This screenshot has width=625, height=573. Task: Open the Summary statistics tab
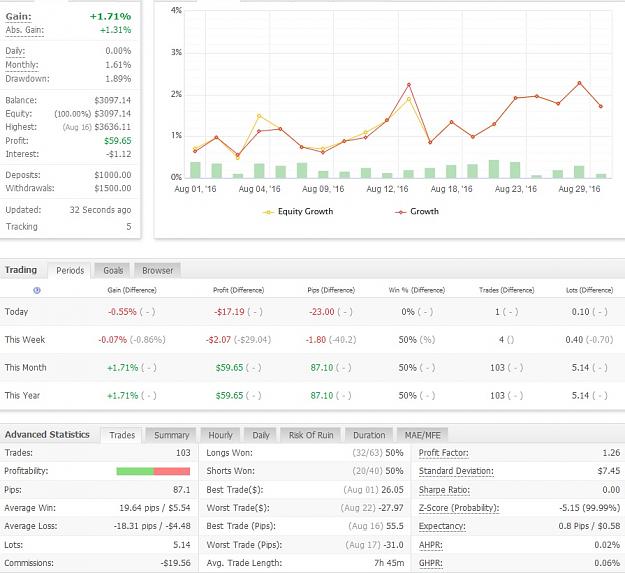[171, 435]
